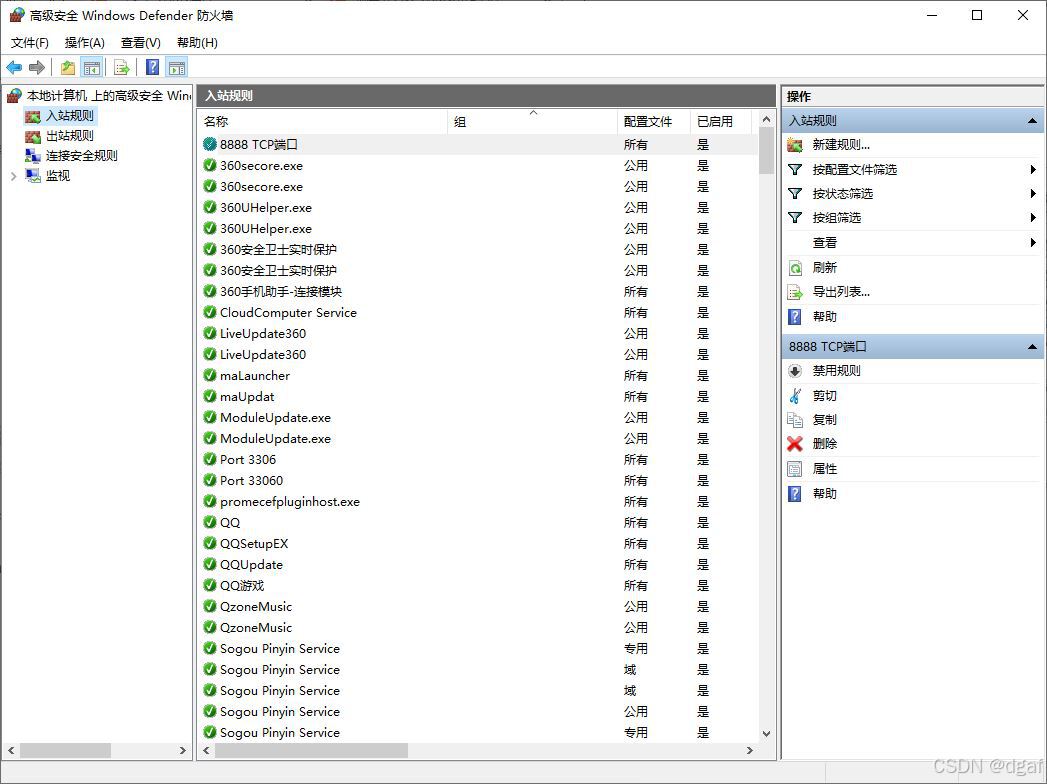The height and width of the screenshot is (784, 1047).
Task: Click 导出列表... action link
Action: (x=841, y=292)
